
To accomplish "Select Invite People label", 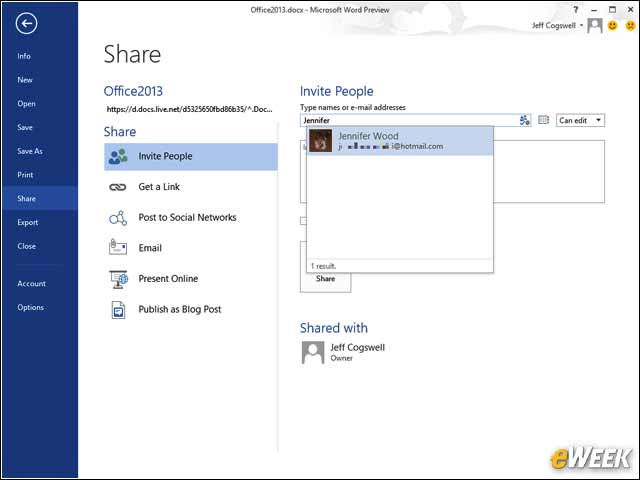I will tap(165, 156).
